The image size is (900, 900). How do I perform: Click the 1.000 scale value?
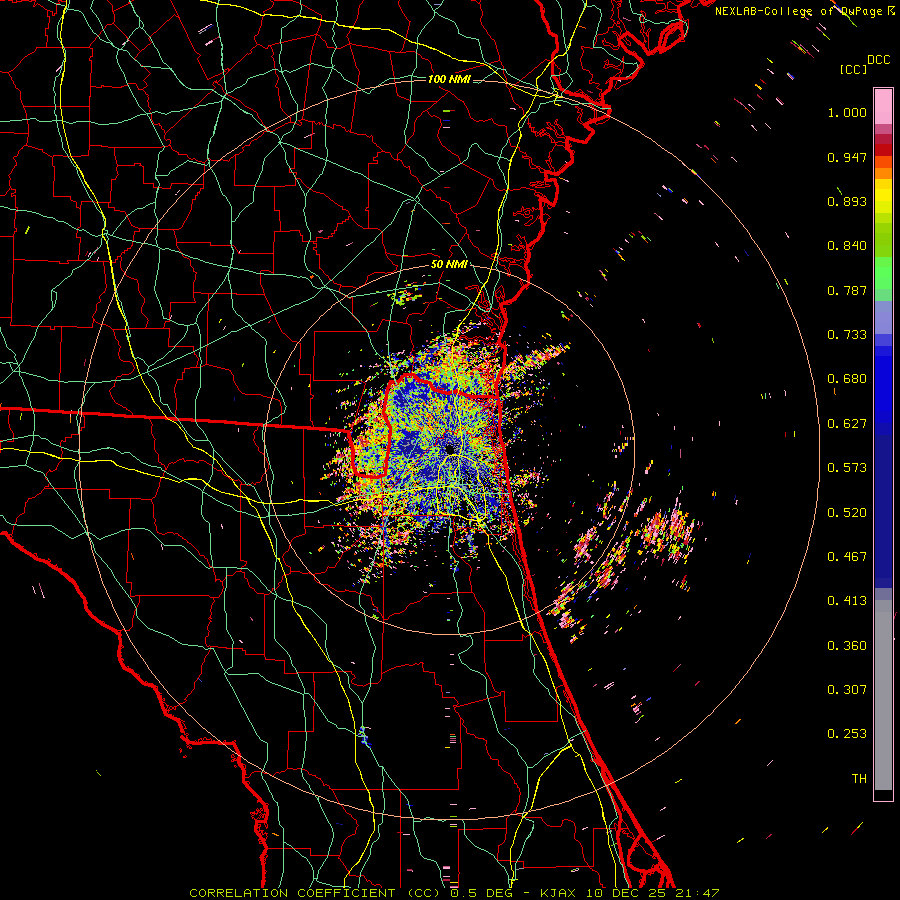[x=847, y=112]
